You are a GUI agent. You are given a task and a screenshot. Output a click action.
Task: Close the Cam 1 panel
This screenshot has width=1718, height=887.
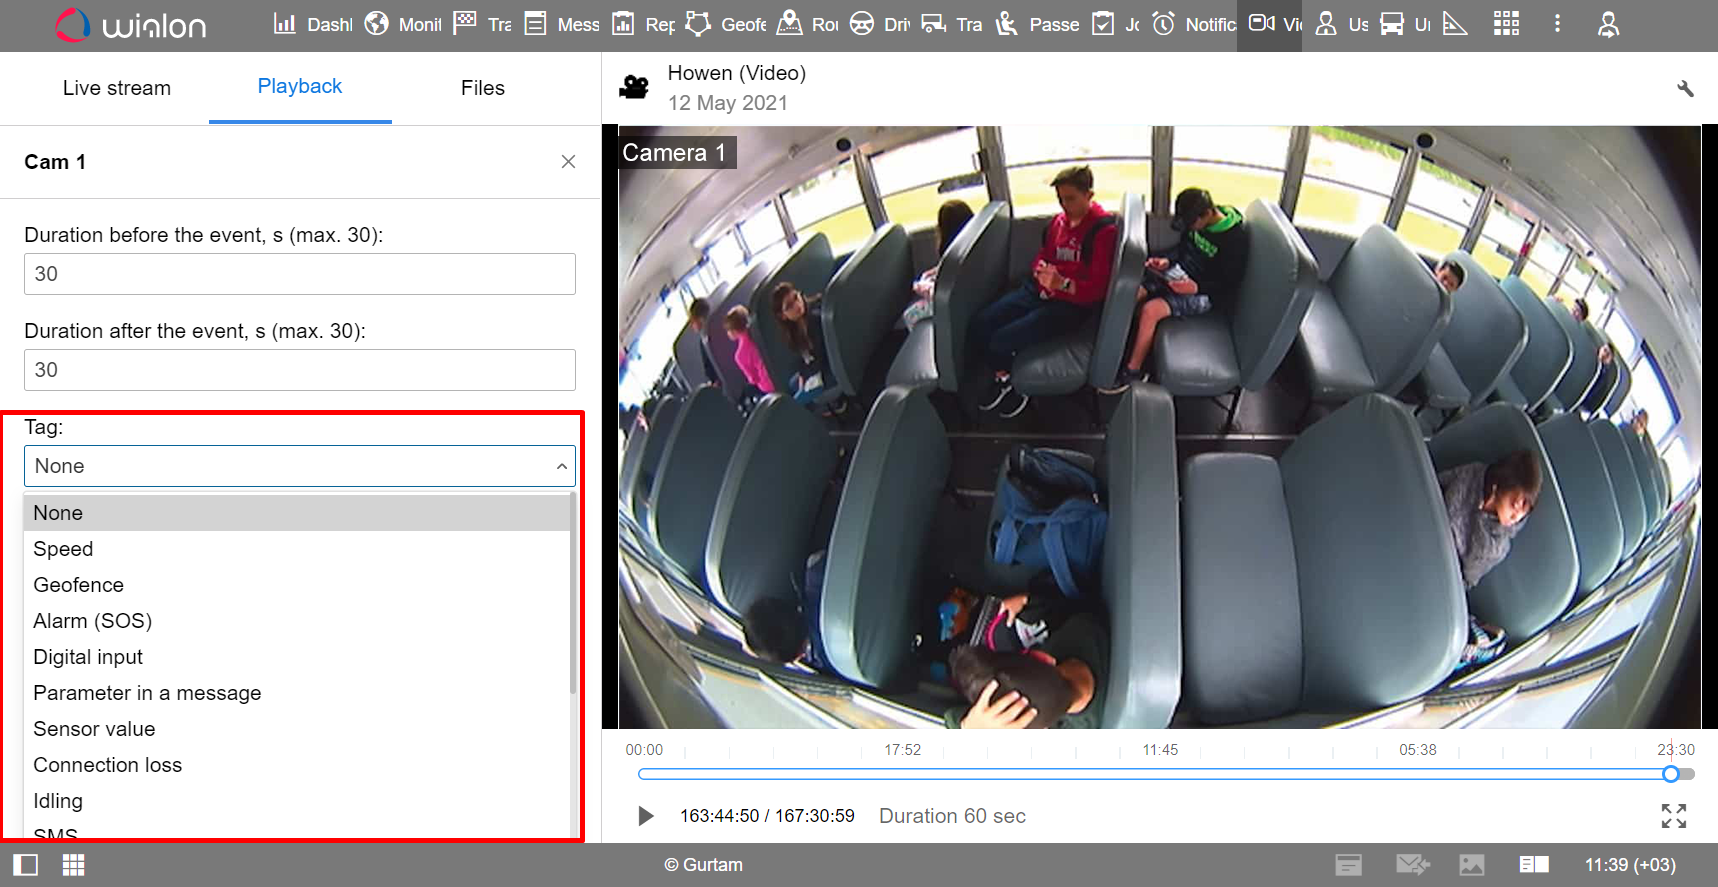[568, 162]
